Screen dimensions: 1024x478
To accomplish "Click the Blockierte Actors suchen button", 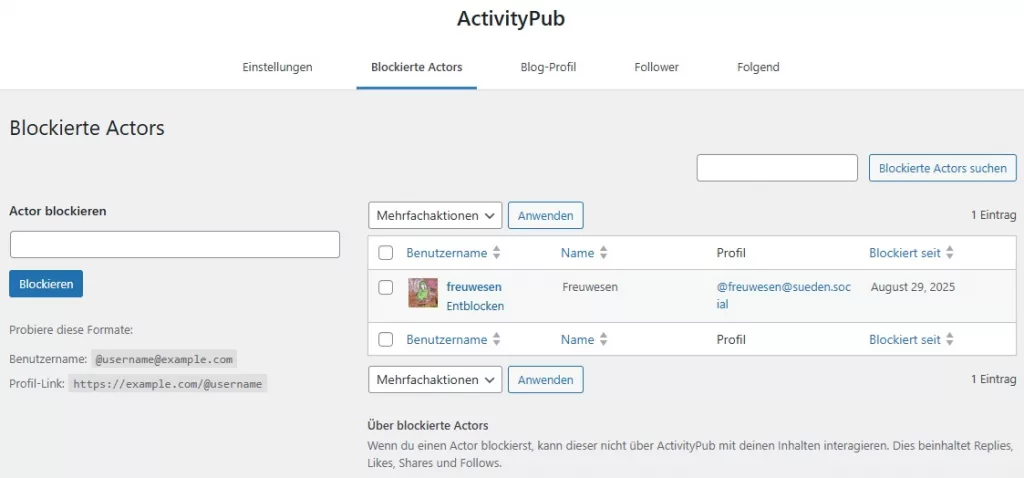I will (x=942, y=168).
